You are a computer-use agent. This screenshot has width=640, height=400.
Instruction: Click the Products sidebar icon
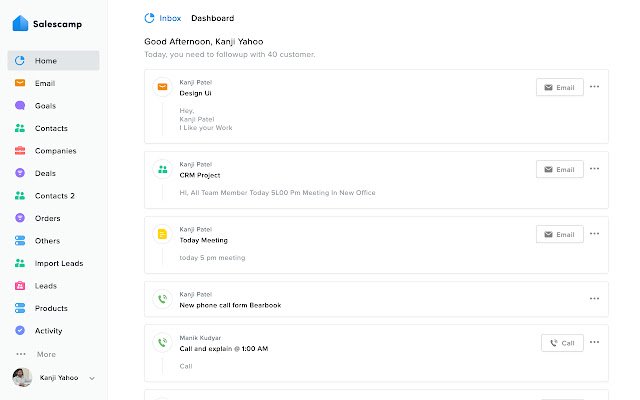pyautogui.click(x=20, y=308)
